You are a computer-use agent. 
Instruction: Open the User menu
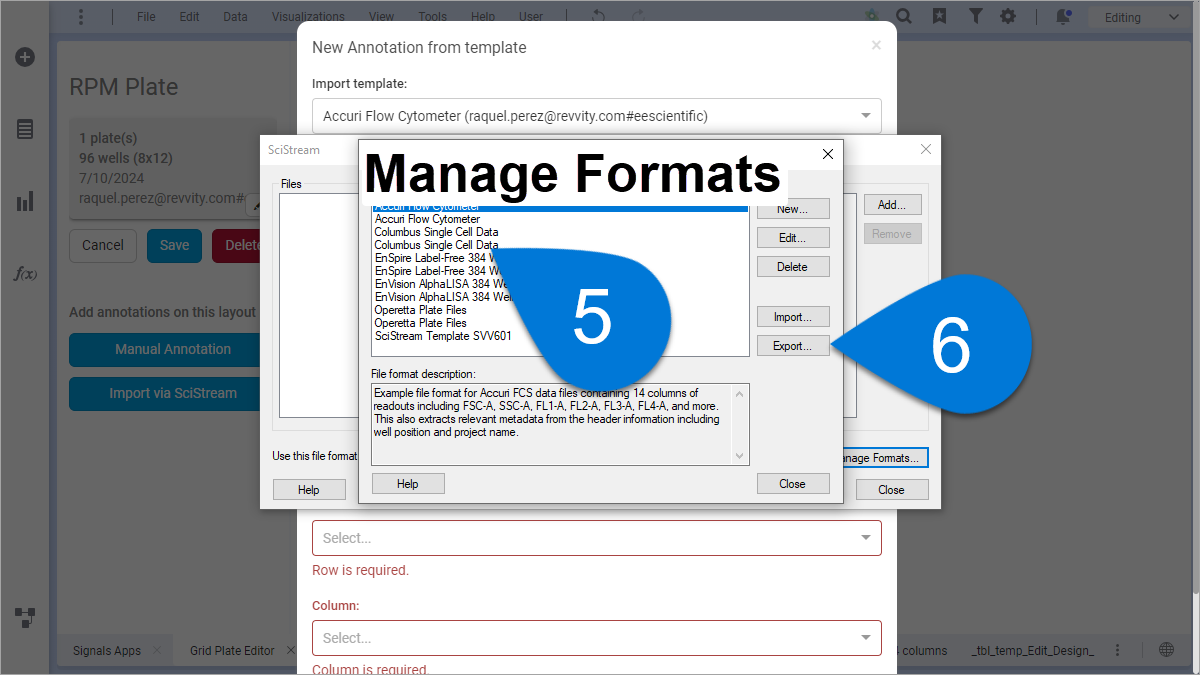pos(531,17)
